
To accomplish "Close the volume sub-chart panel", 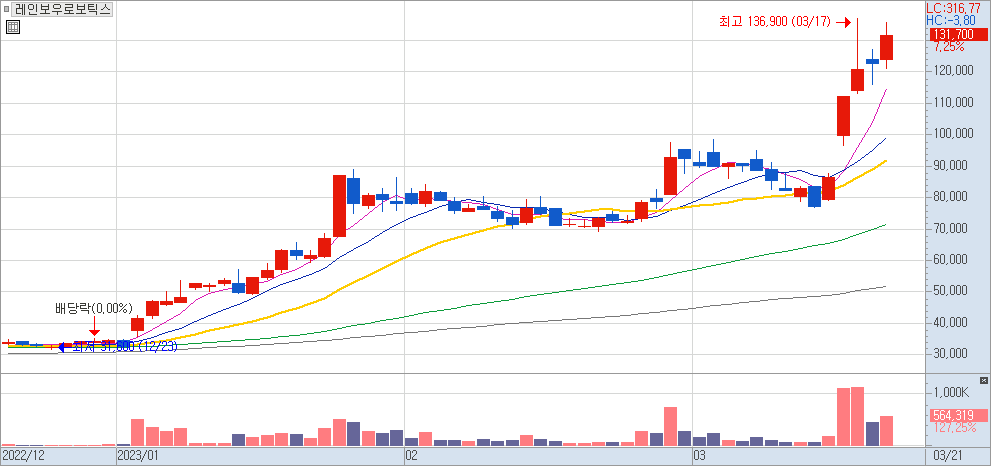I will tap(983, 380).
